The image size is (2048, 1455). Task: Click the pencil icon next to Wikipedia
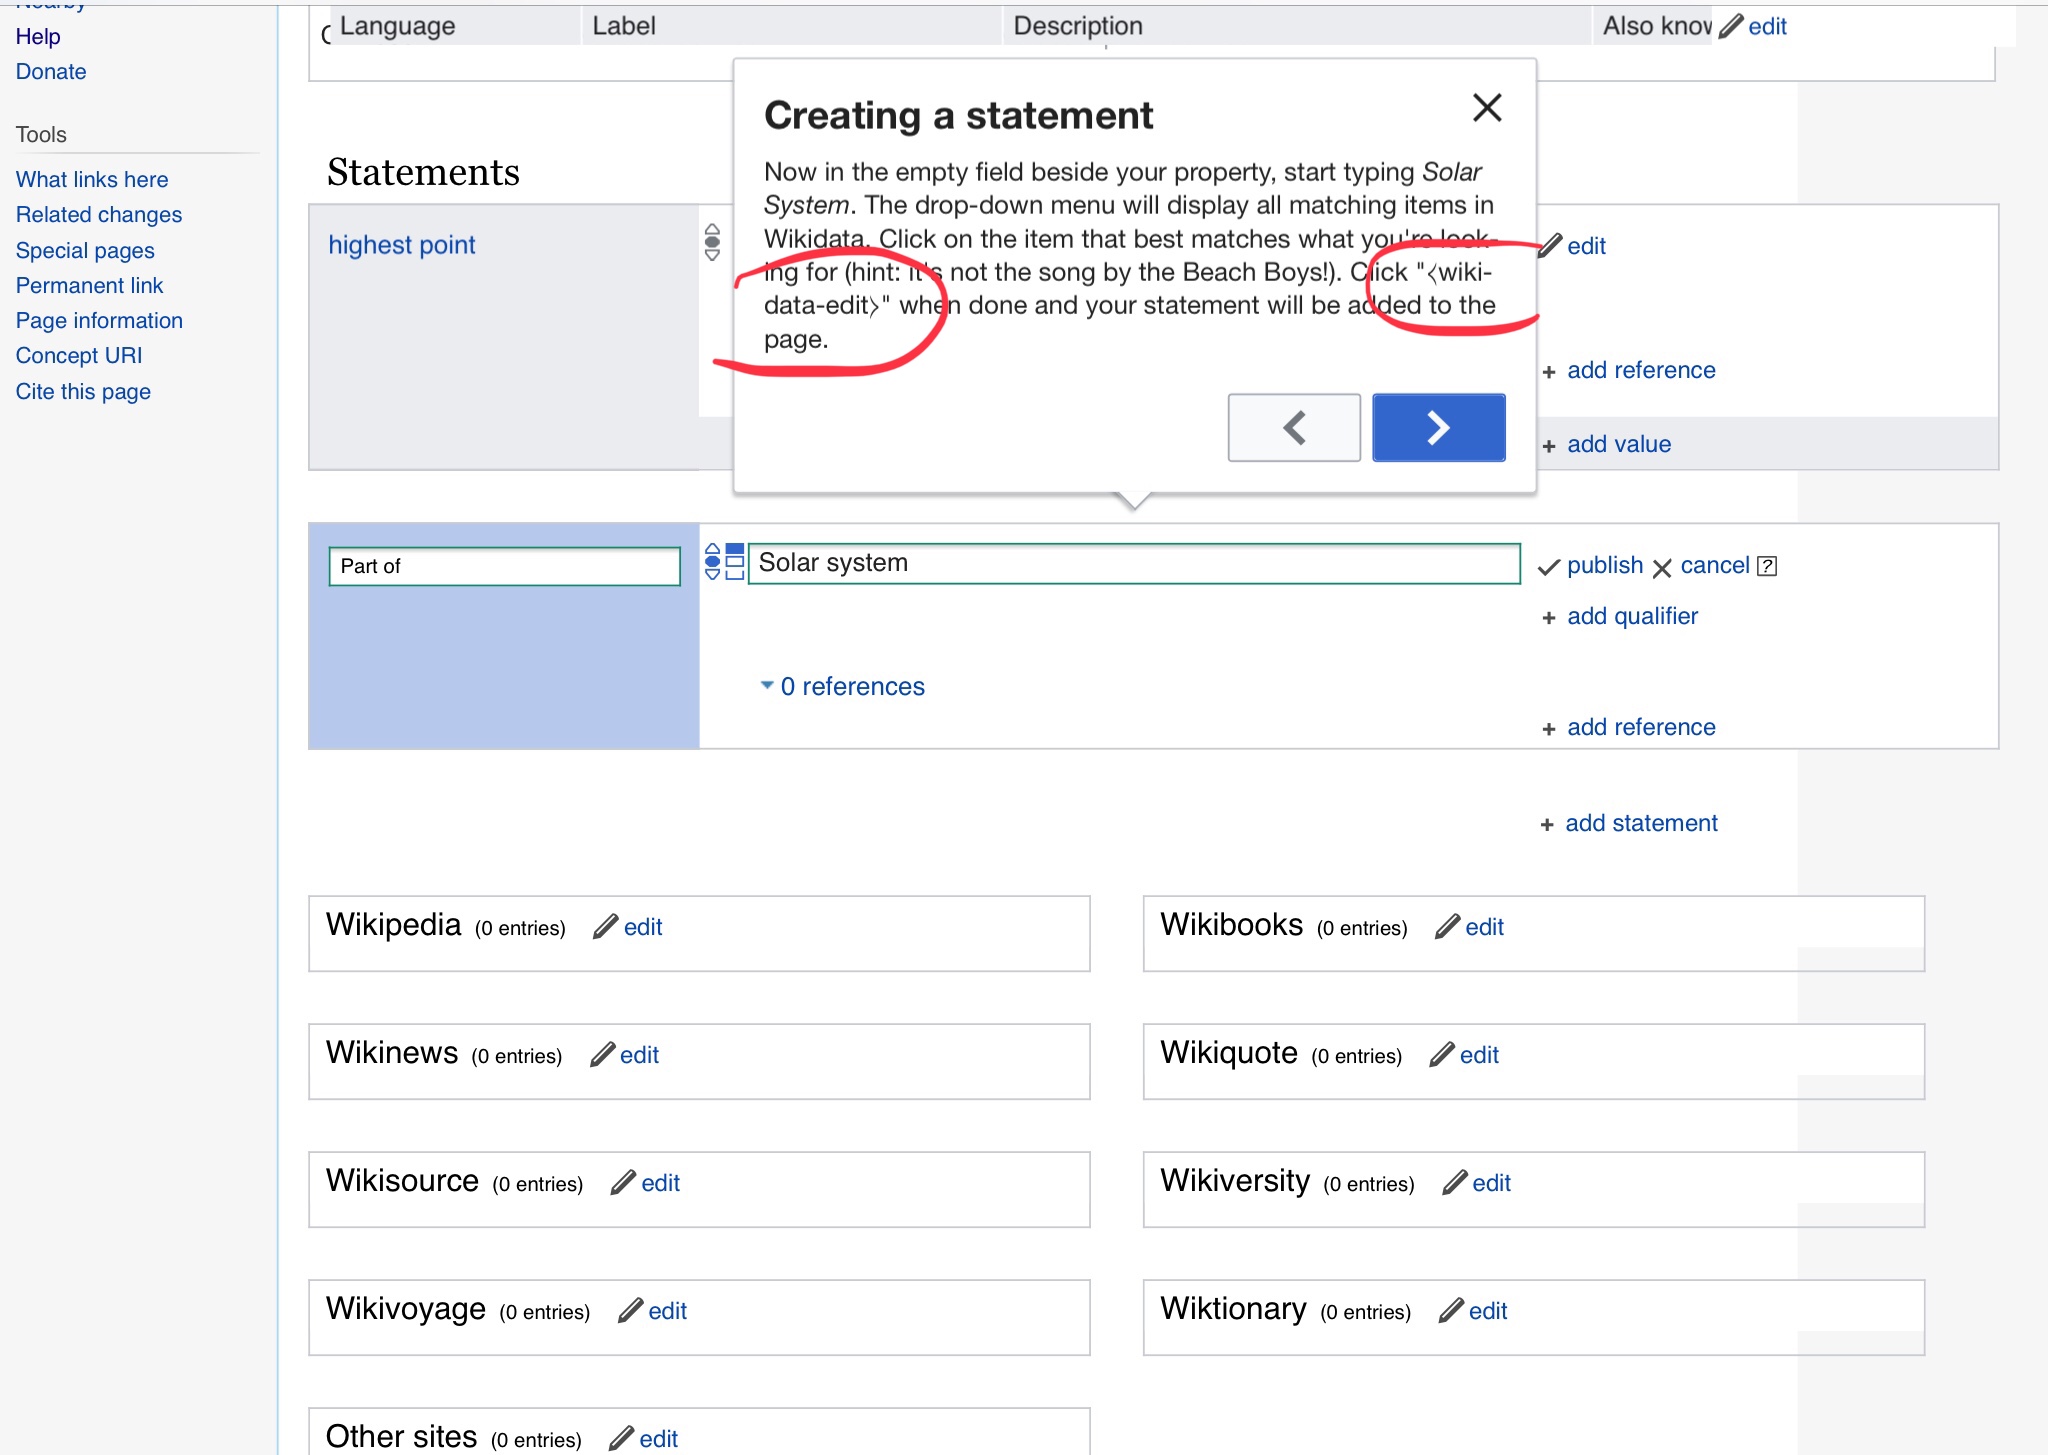coord(606,924)
